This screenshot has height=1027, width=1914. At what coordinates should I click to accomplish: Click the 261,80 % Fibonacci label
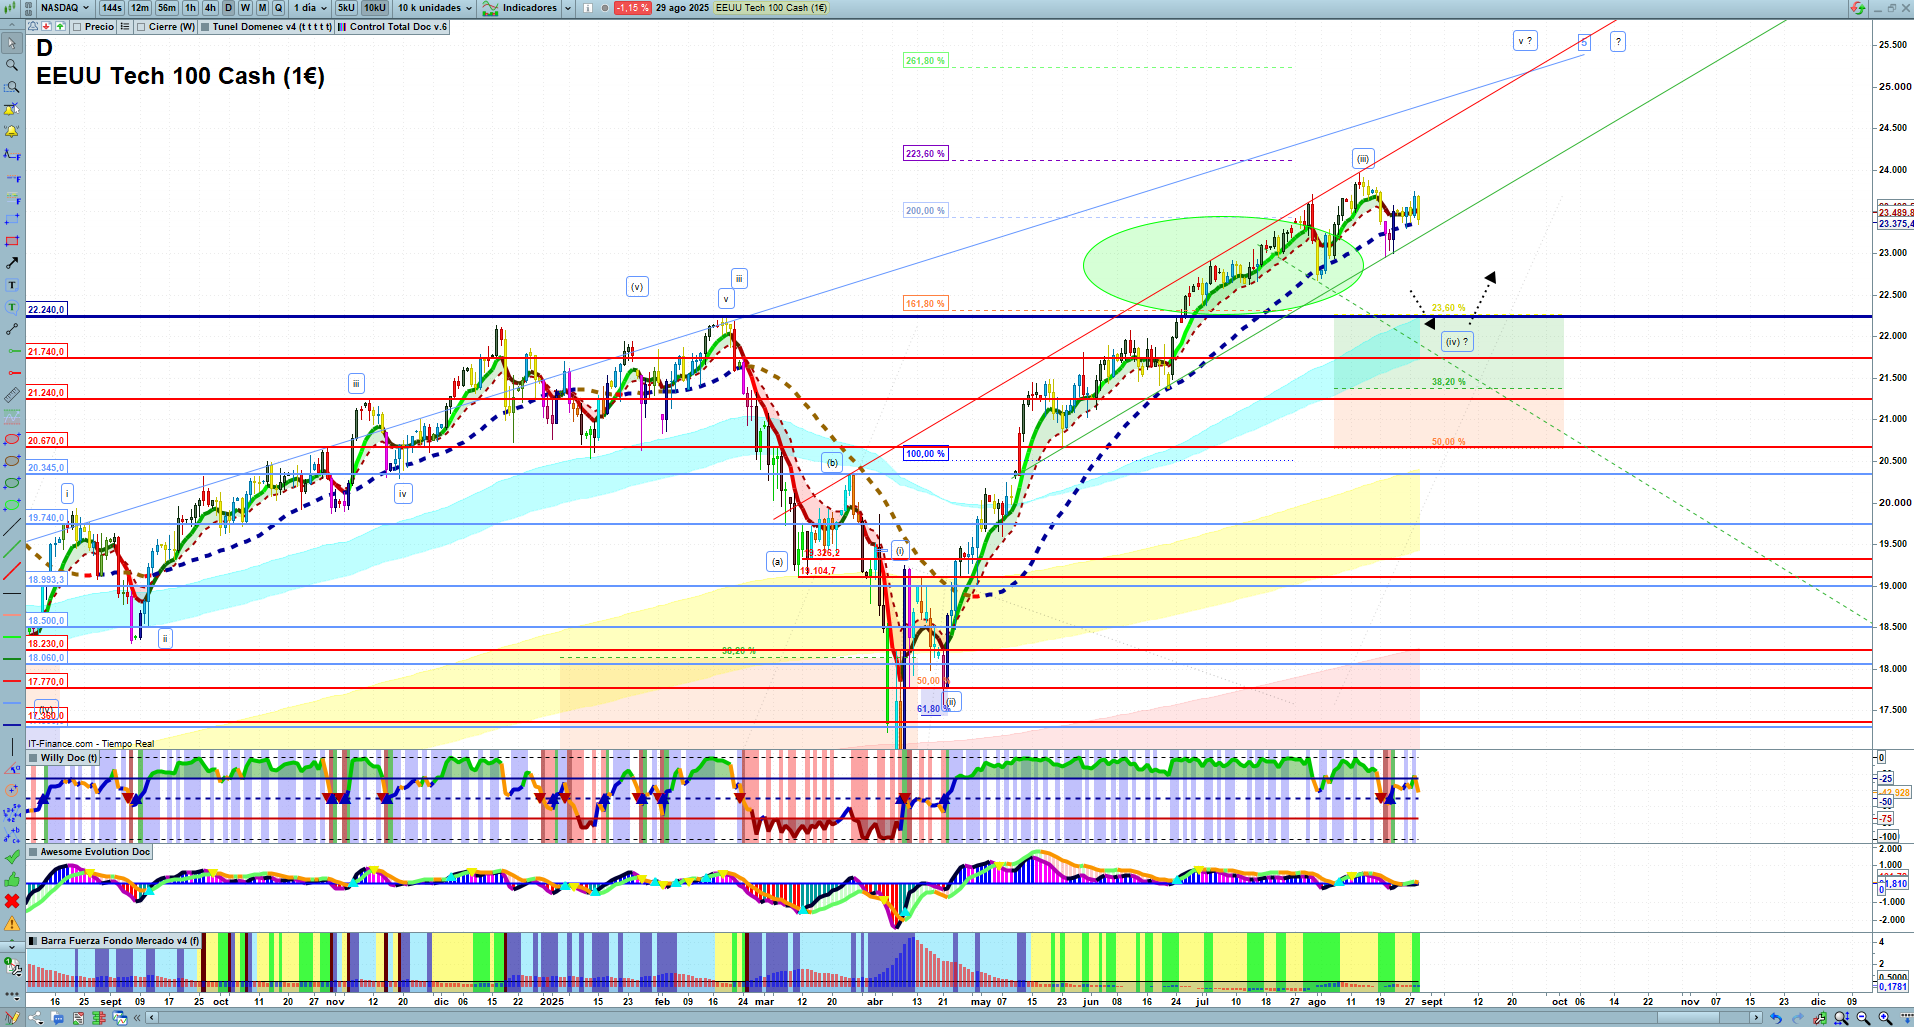click(925, 61)
